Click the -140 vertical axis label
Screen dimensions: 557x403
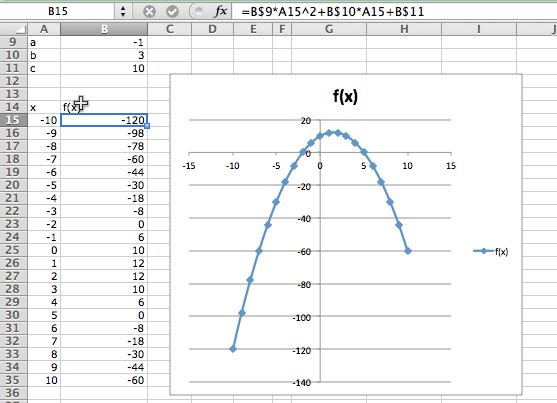301,383
